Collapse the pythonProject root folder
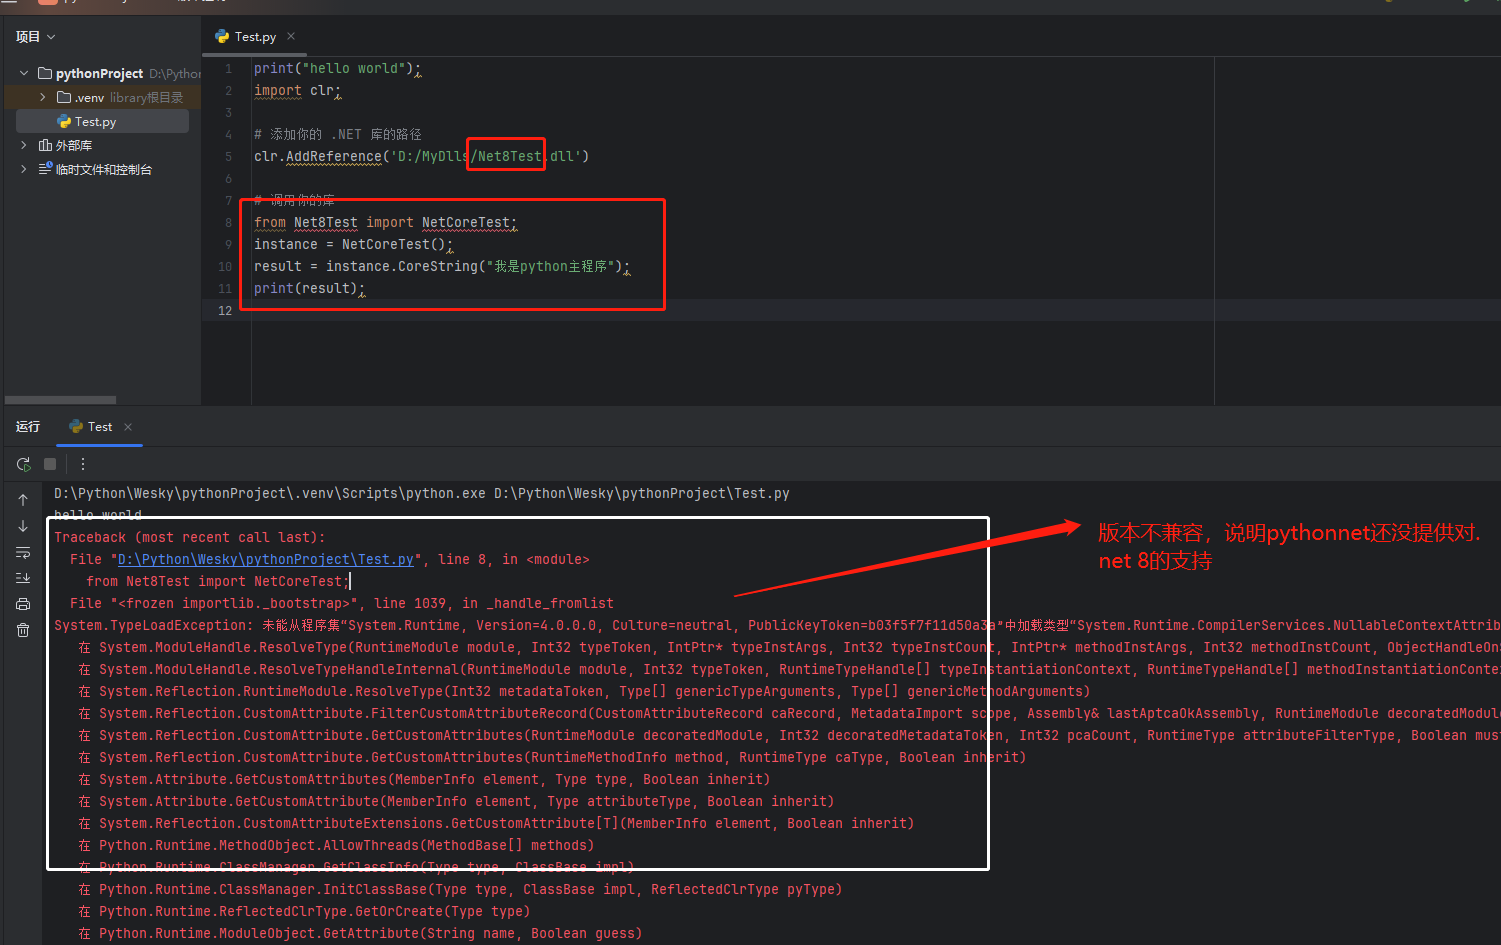Image resolution: width=1501 pixels, height=945 pixels. click(24, 73)
